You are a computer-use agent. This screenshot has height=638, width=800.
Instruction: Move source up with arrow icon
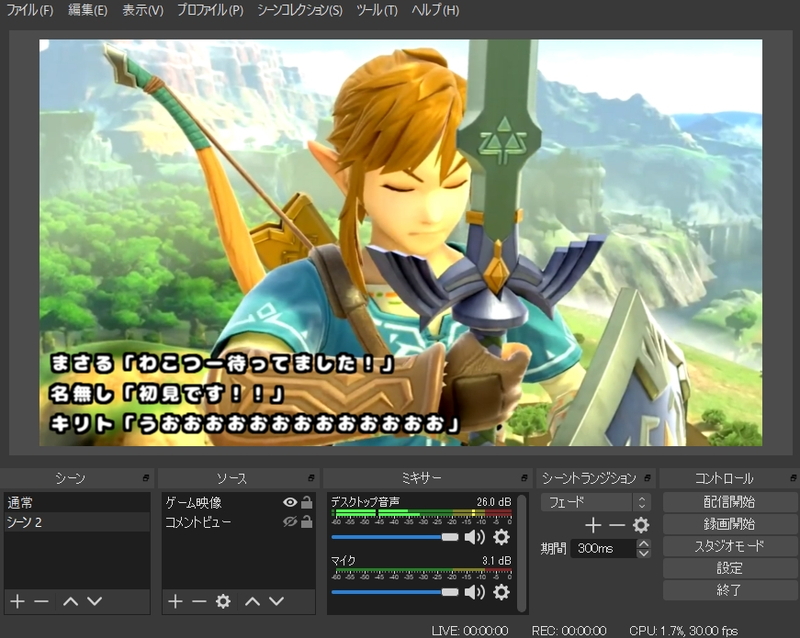coord(253,601)
